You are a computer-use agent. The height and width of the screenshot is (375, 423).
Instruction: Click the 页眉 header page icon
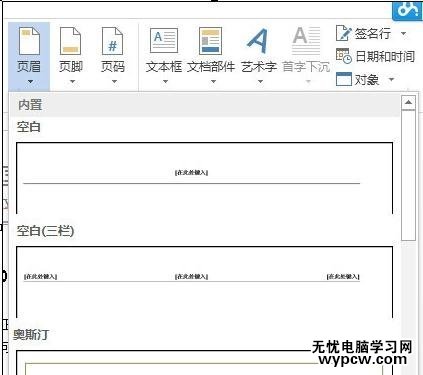point(29,41)
